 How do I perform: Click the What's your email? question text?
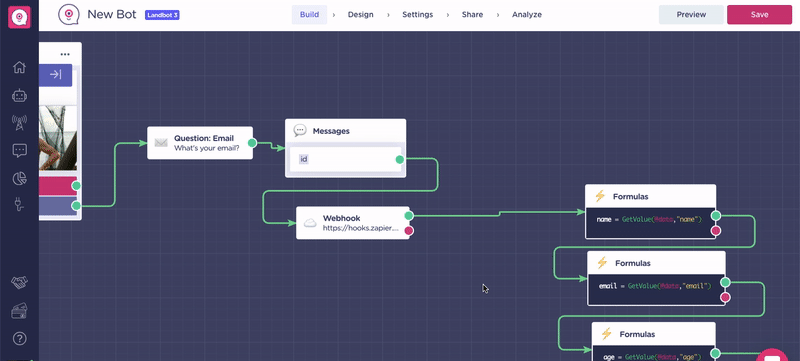tap(207, 148)
